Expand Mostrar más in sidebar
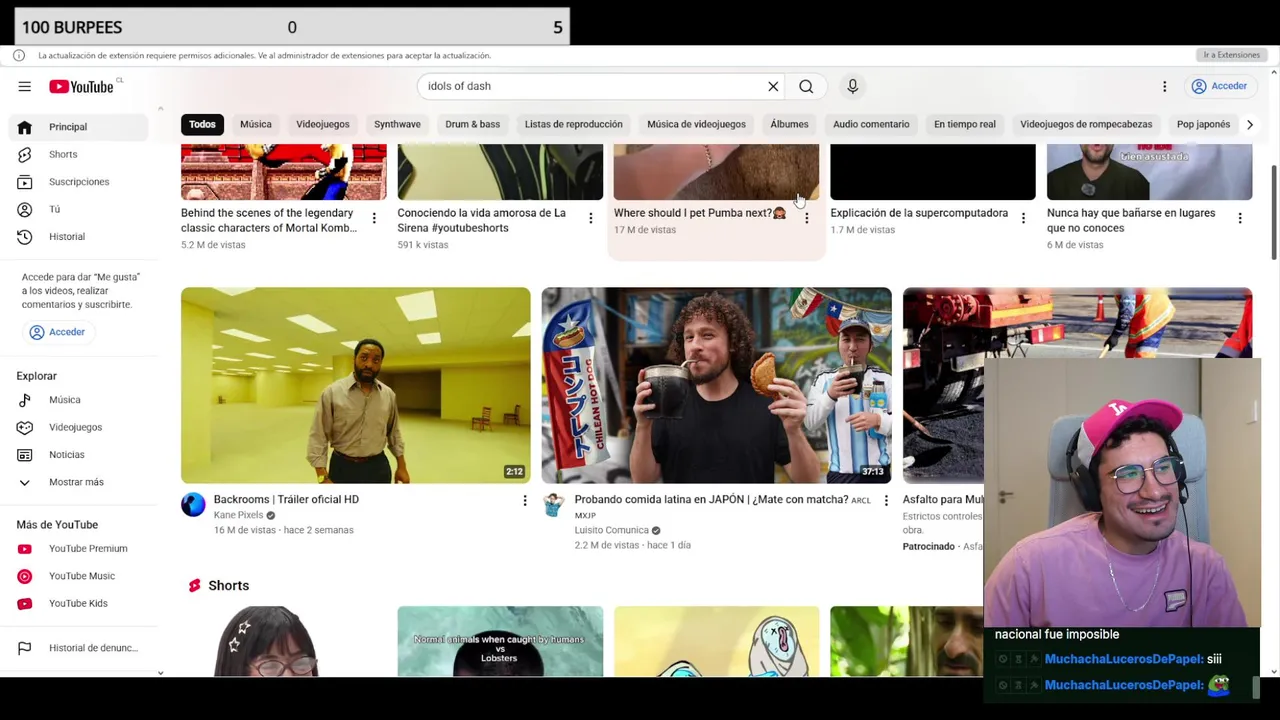1280x720 pixels. coord(80,482)
